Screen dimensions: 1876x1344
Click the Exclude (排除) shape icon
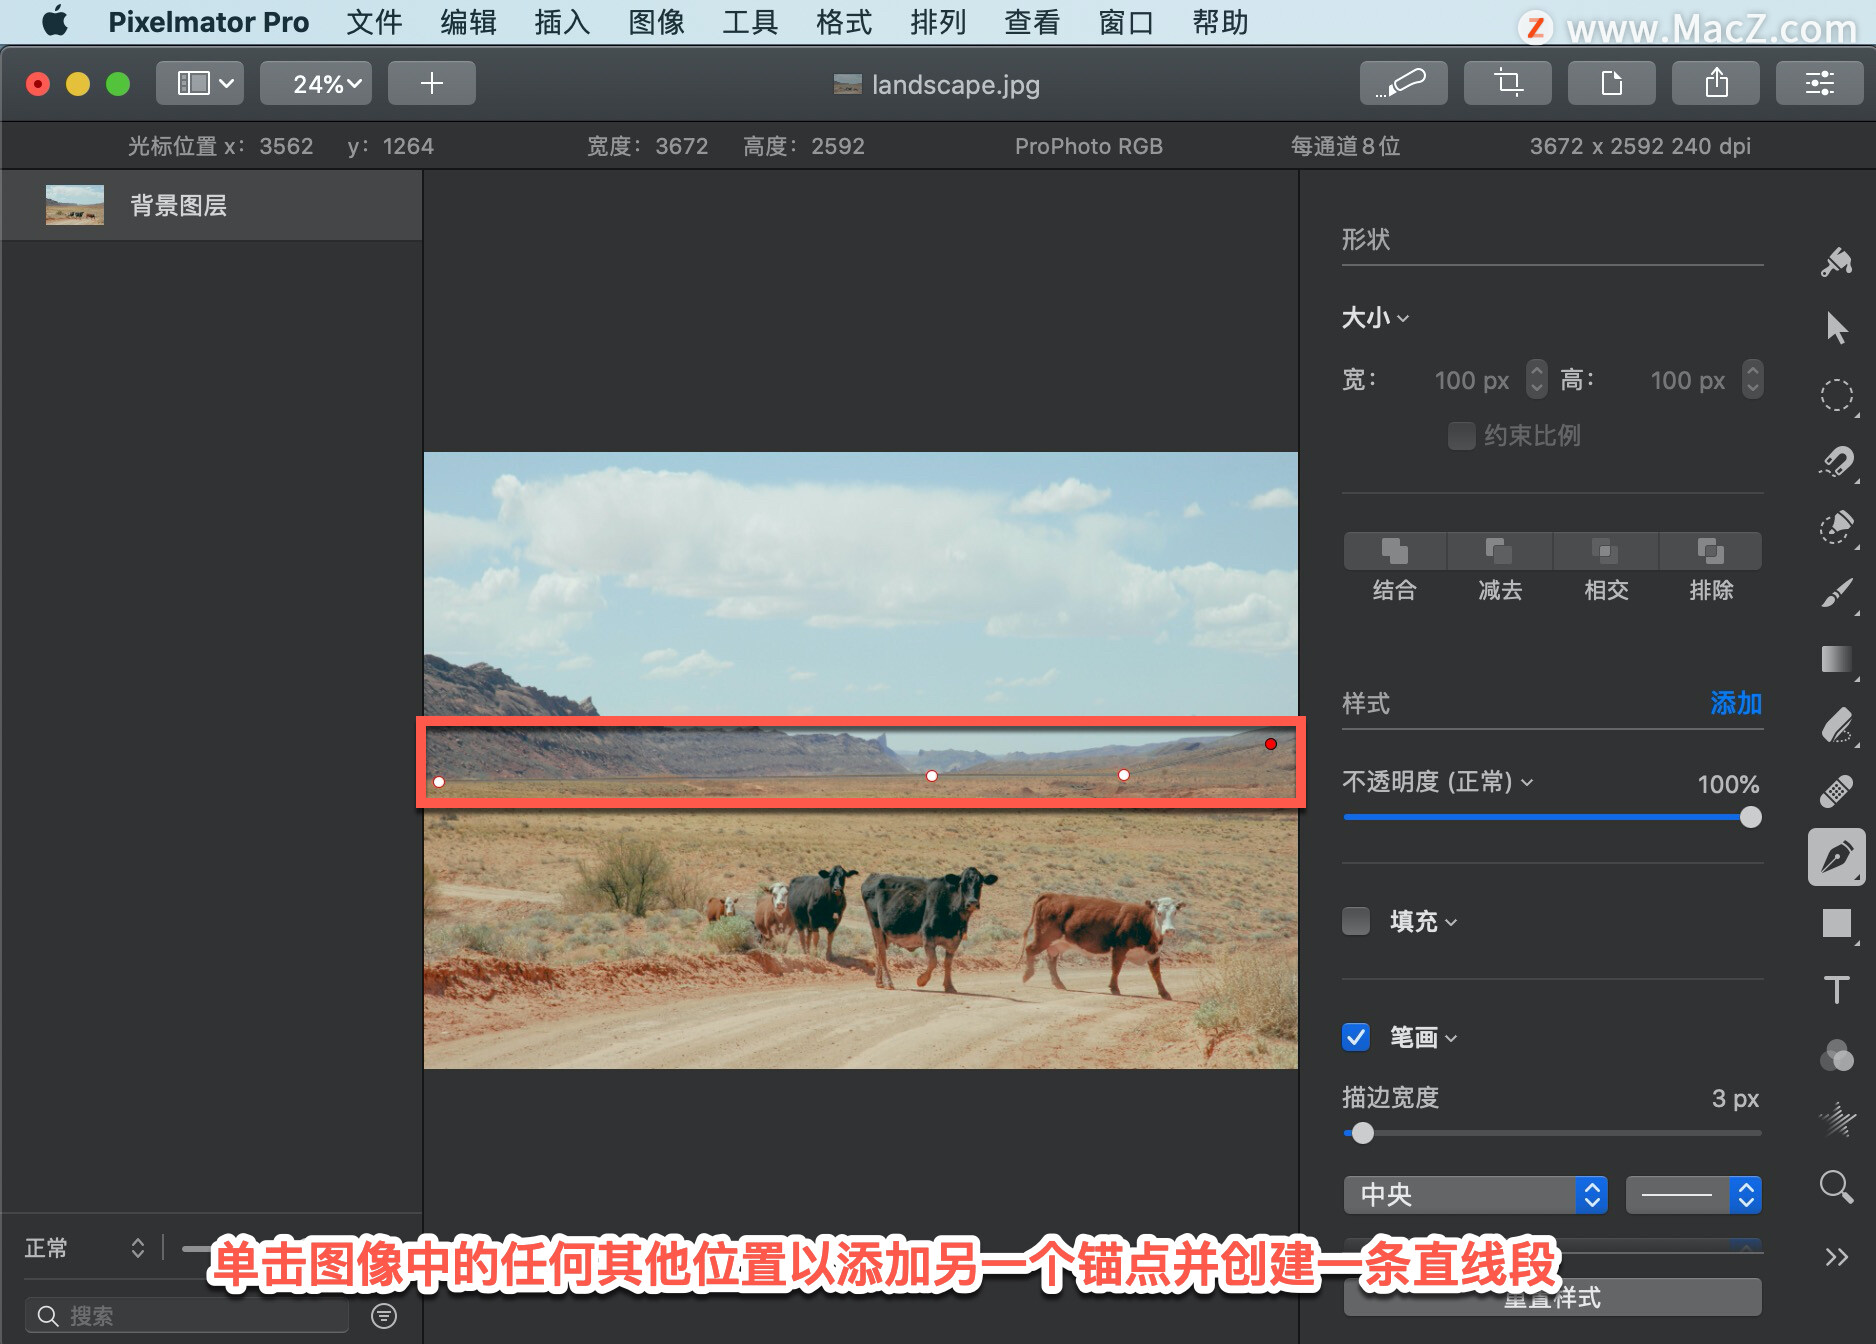(x=1710, y=551)
